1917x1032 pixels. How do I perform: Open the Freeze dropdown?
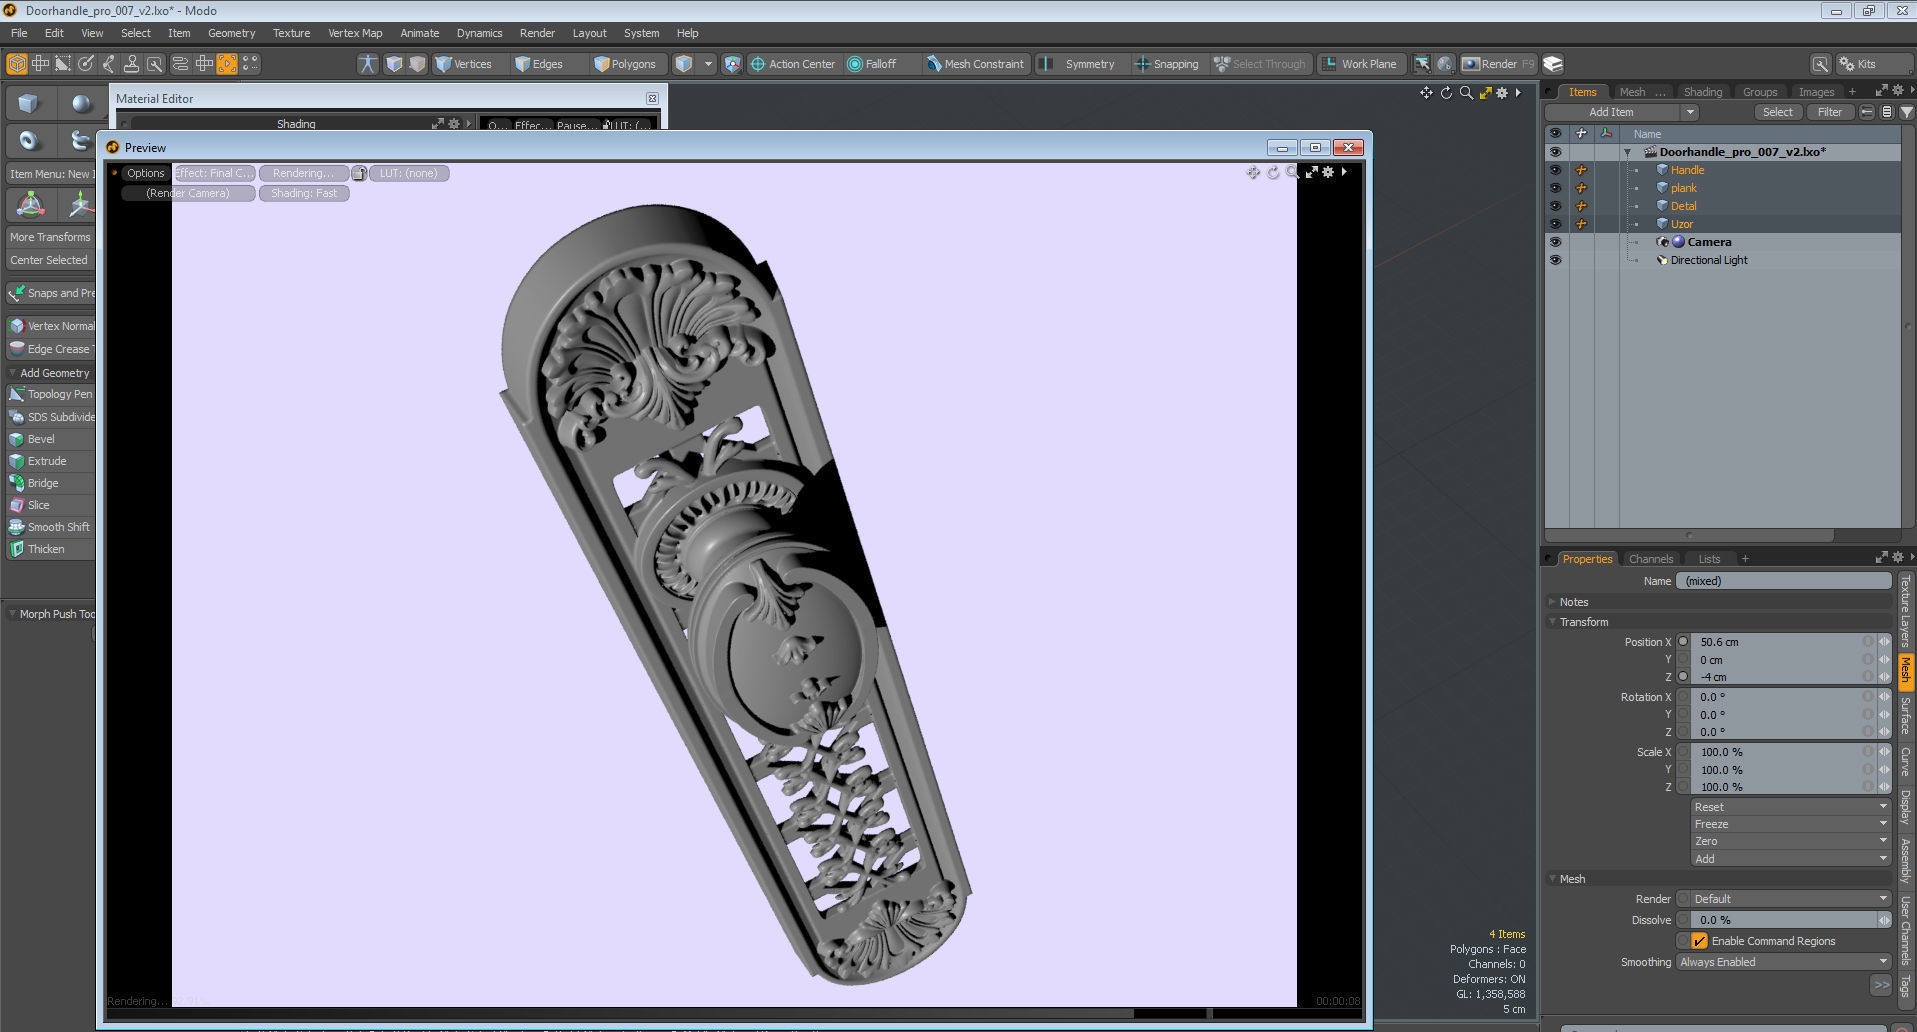pos(1790,824)
